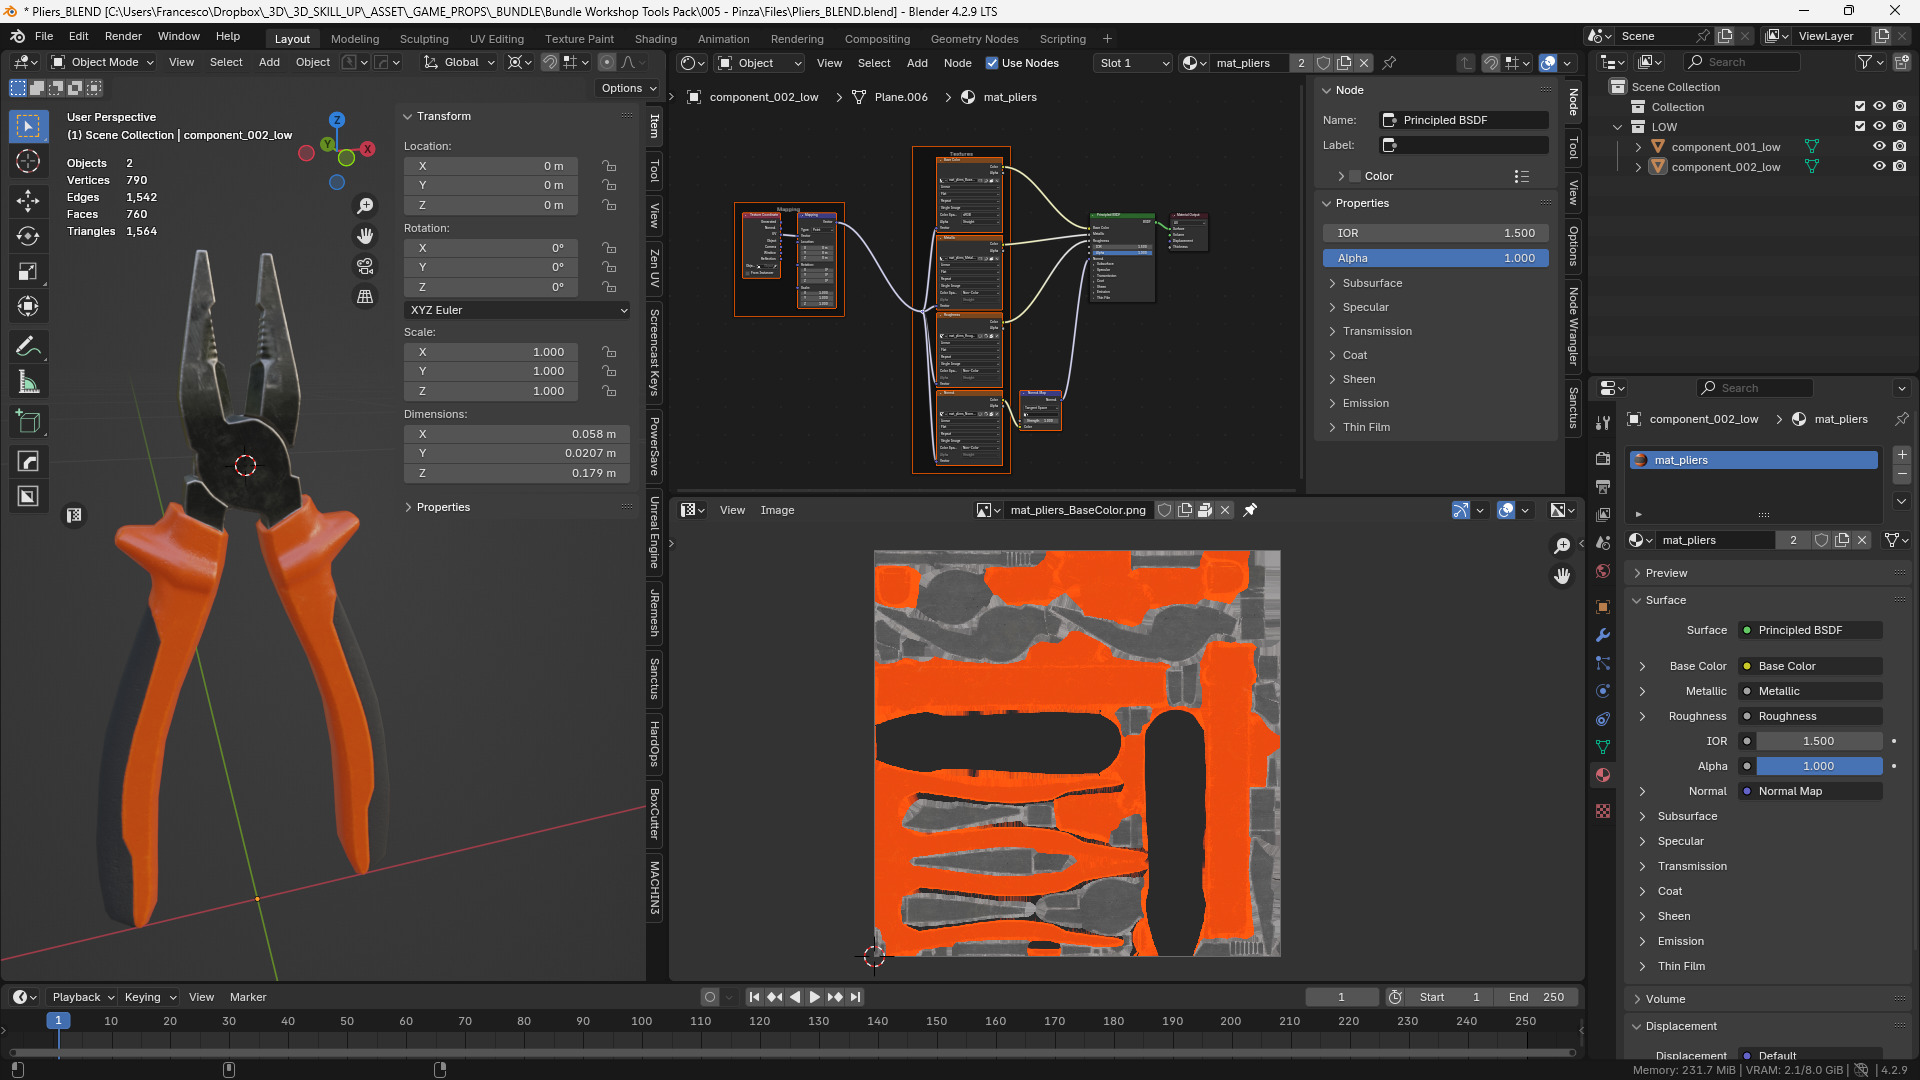This screenshot has width=1920, height=1080.
Task: Click the Alpha slider in node properties
Action: pyautogui.click(x=1435, y=258)
